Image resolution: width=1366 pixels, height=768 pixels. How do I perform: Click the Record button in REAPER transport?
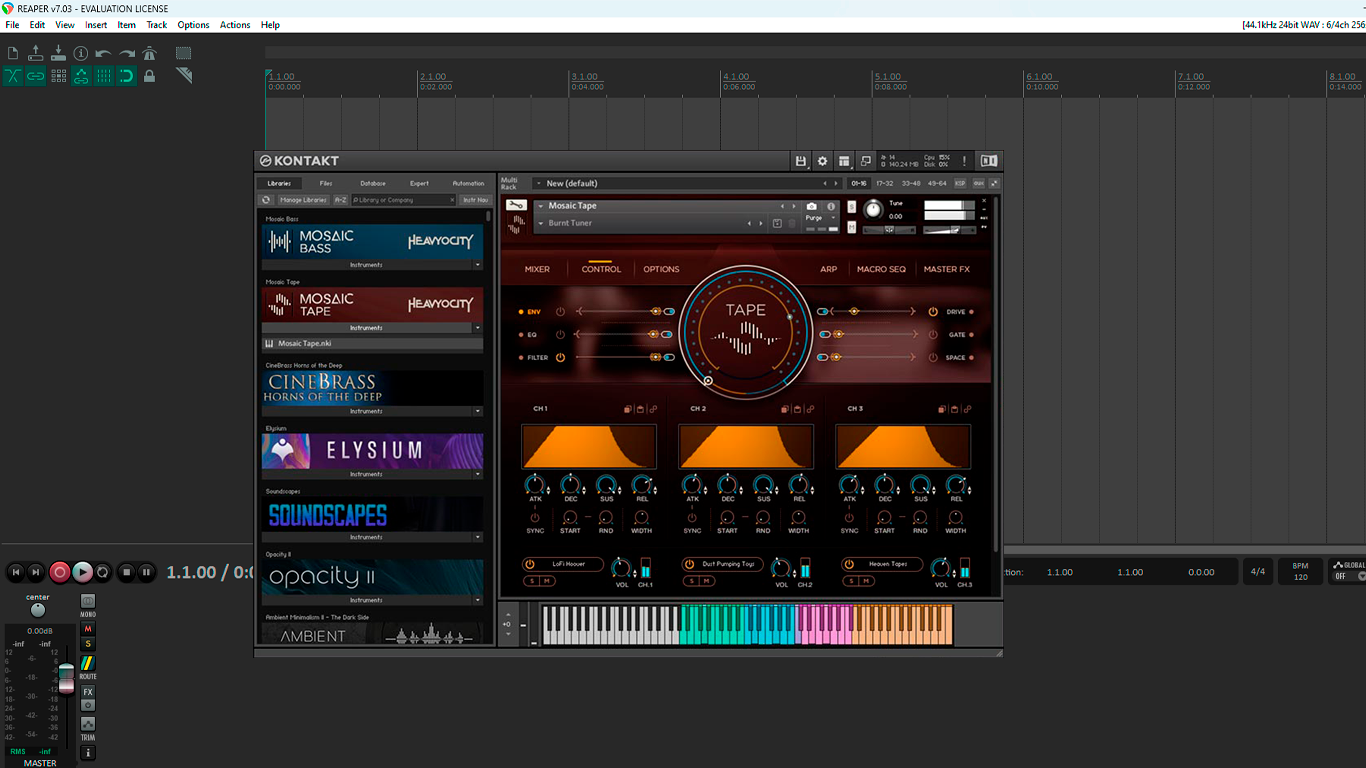click(x=60, y=572)
